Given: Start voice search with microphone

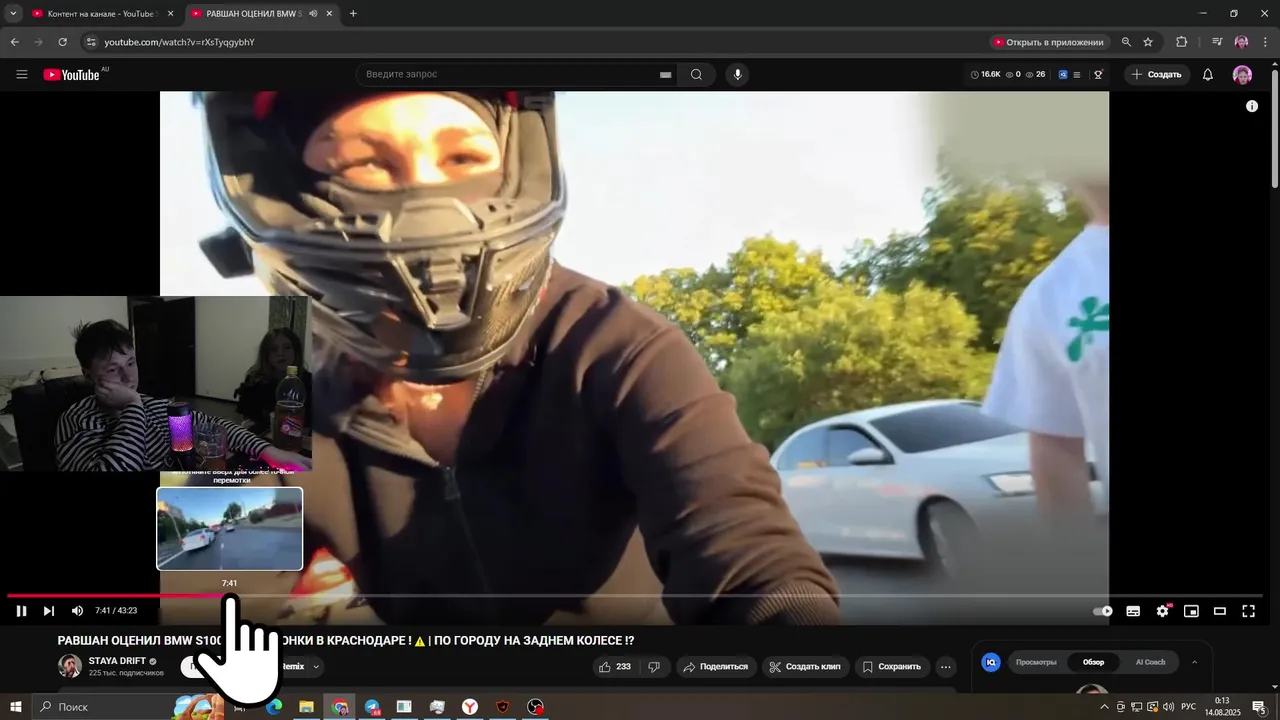Looking at the screenshot, I should click(x=737, y=74).
